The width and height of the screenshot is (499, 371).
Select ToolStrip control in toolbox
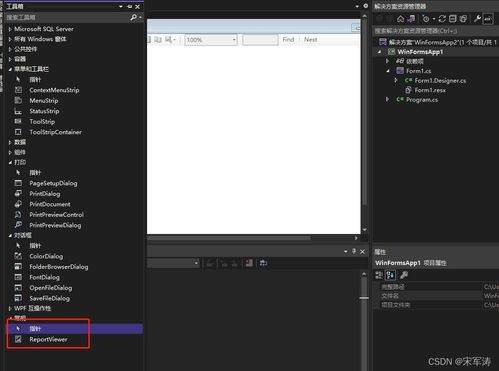coord(42,122)
